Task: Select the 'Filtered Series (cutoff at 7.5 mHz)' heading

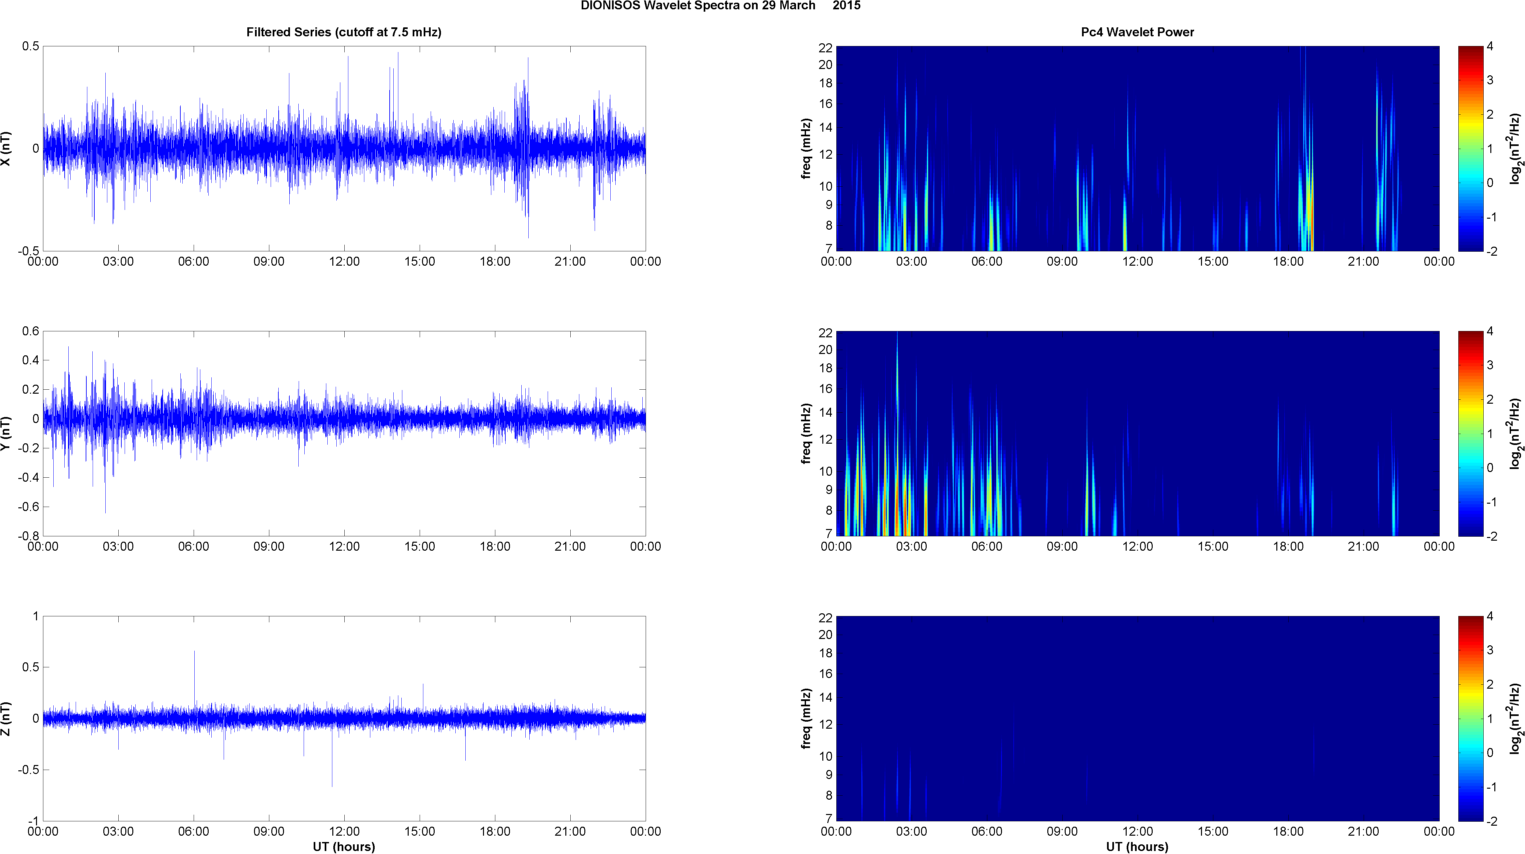Action: pyautogui.click(x=344, y=32)
